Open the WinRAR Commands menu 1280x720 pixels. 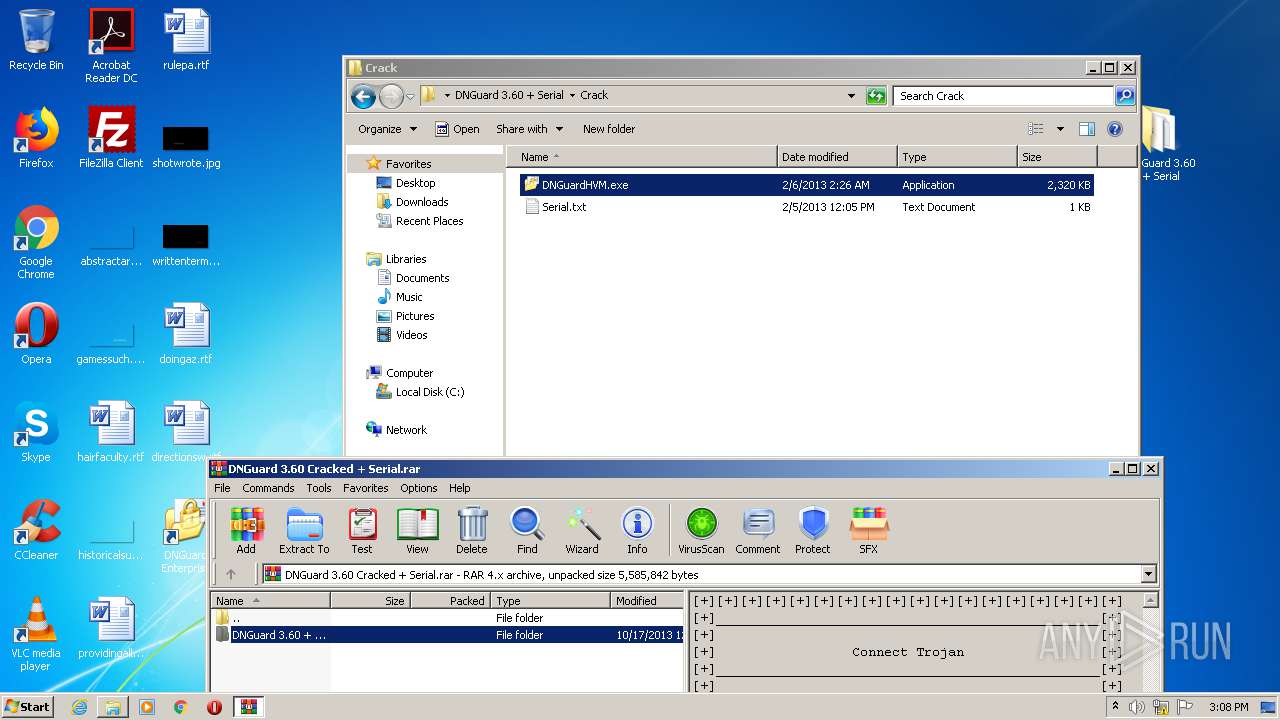(268, 488)
